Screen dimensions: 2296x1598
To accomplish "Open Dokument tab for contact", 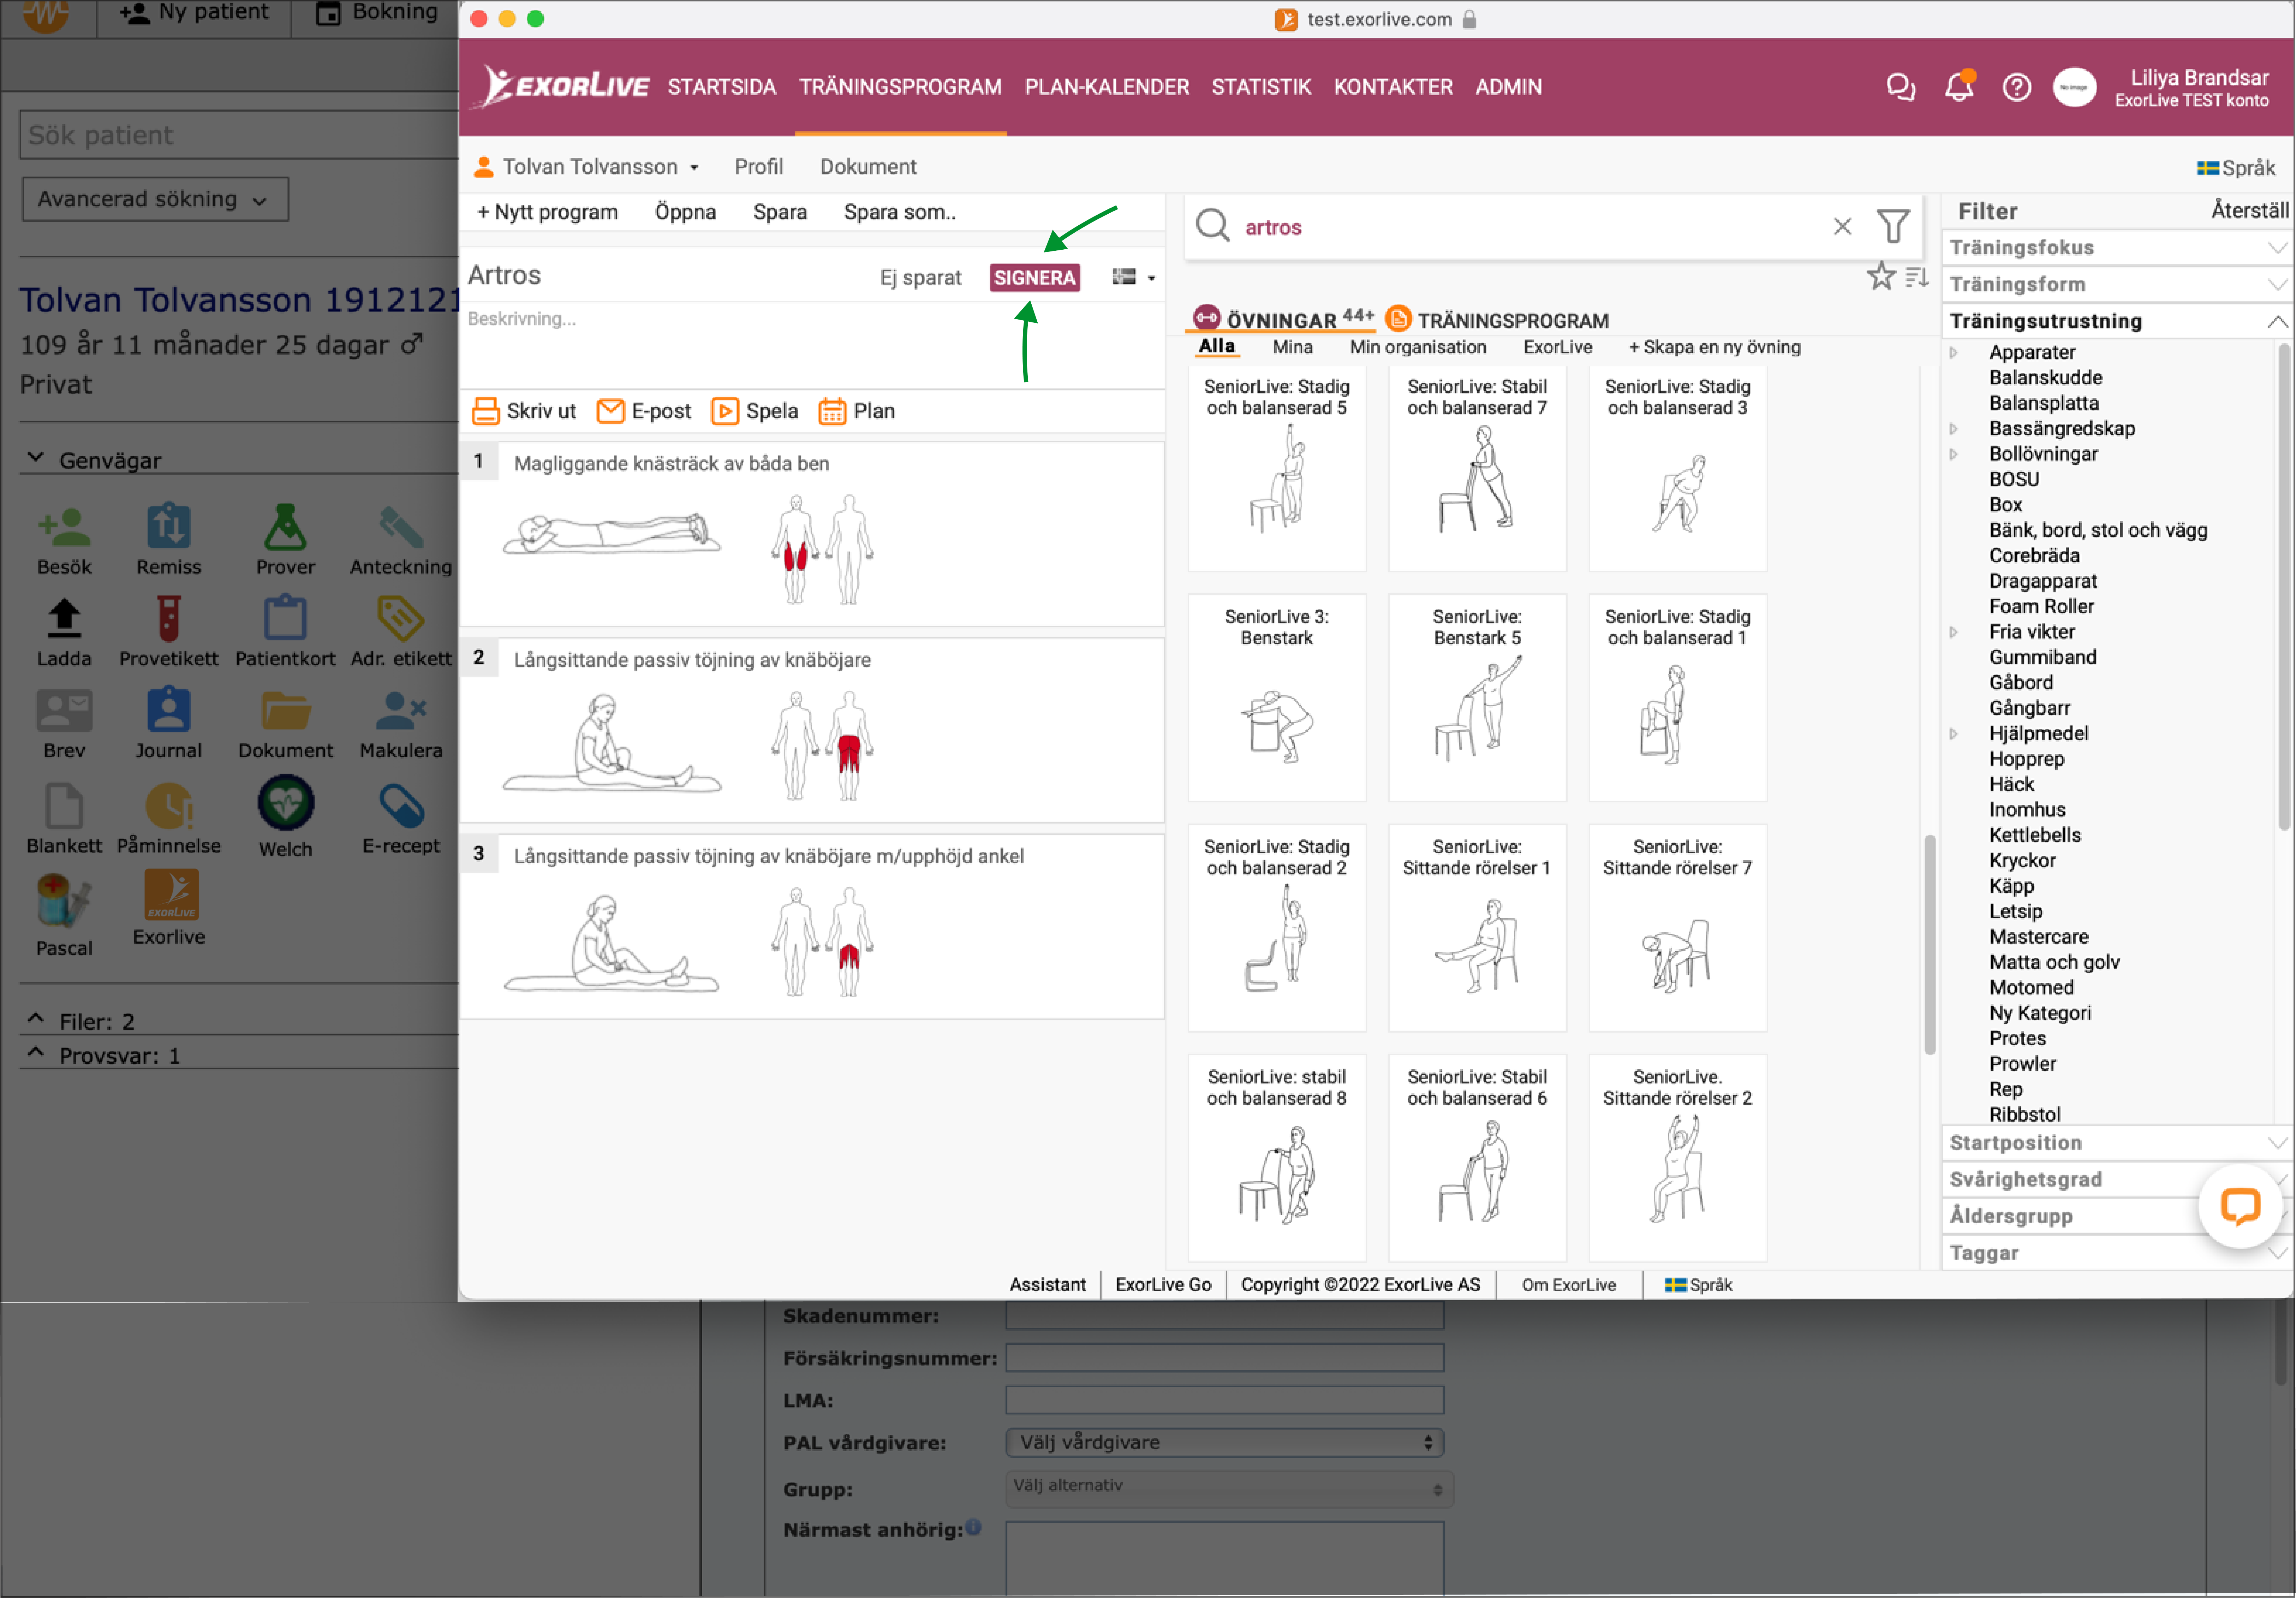I will pyautogui.click(x=867, y=167).
